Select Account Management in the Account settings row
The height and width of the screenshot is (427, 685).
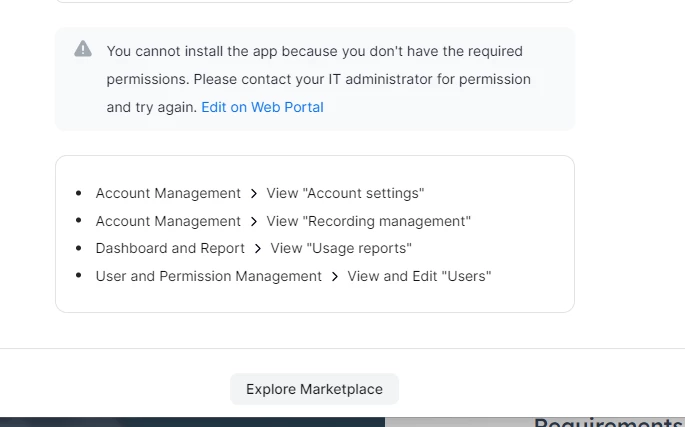point(168,193)
